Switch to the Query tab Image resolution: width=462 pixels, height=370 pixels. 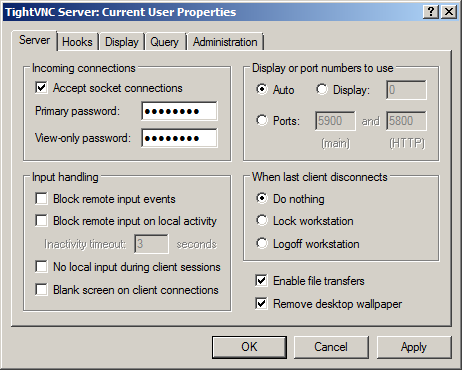[164, 42]
